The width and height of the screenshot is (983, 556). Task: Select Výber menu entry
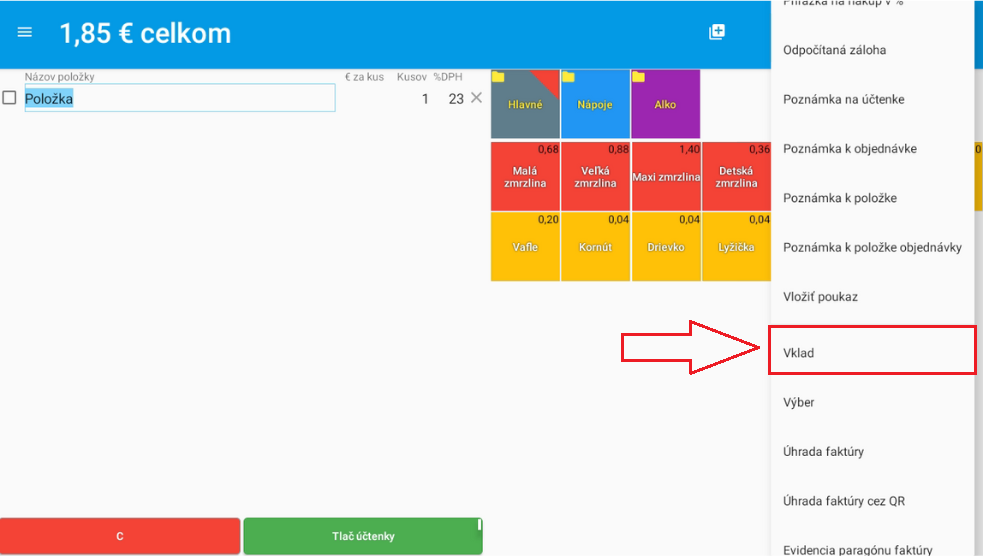pos(871,402)
